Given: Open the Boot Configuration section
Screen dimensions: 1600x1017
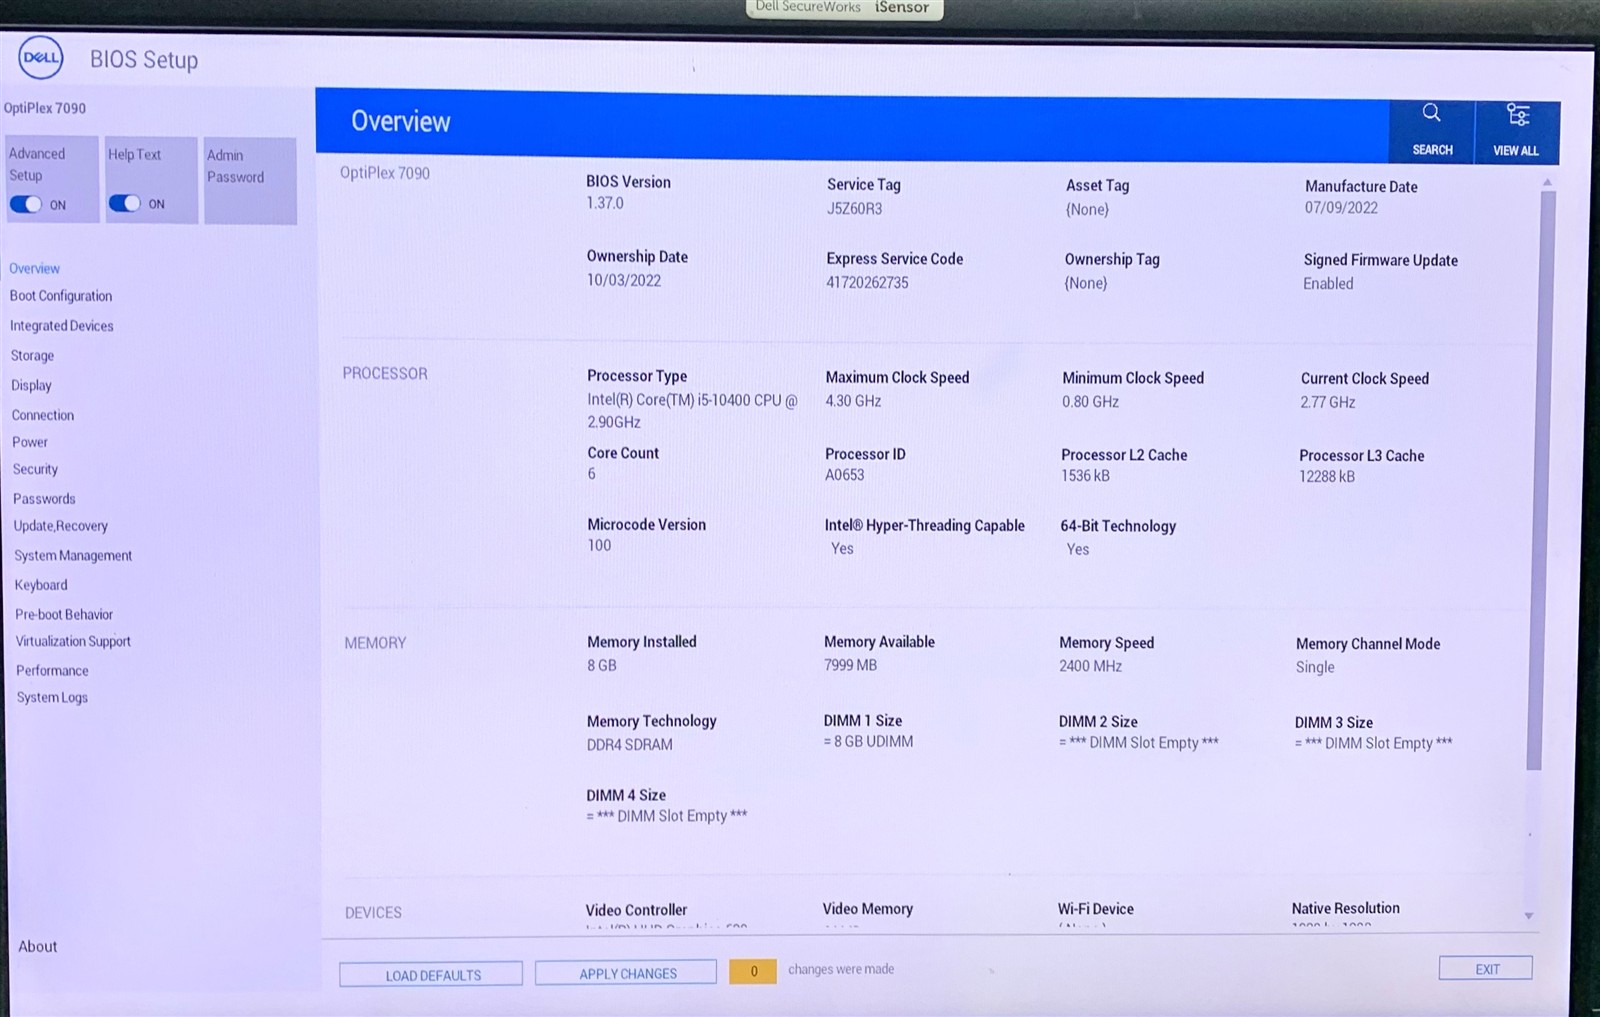Looking at the screenshot, I should pos(61,296).
